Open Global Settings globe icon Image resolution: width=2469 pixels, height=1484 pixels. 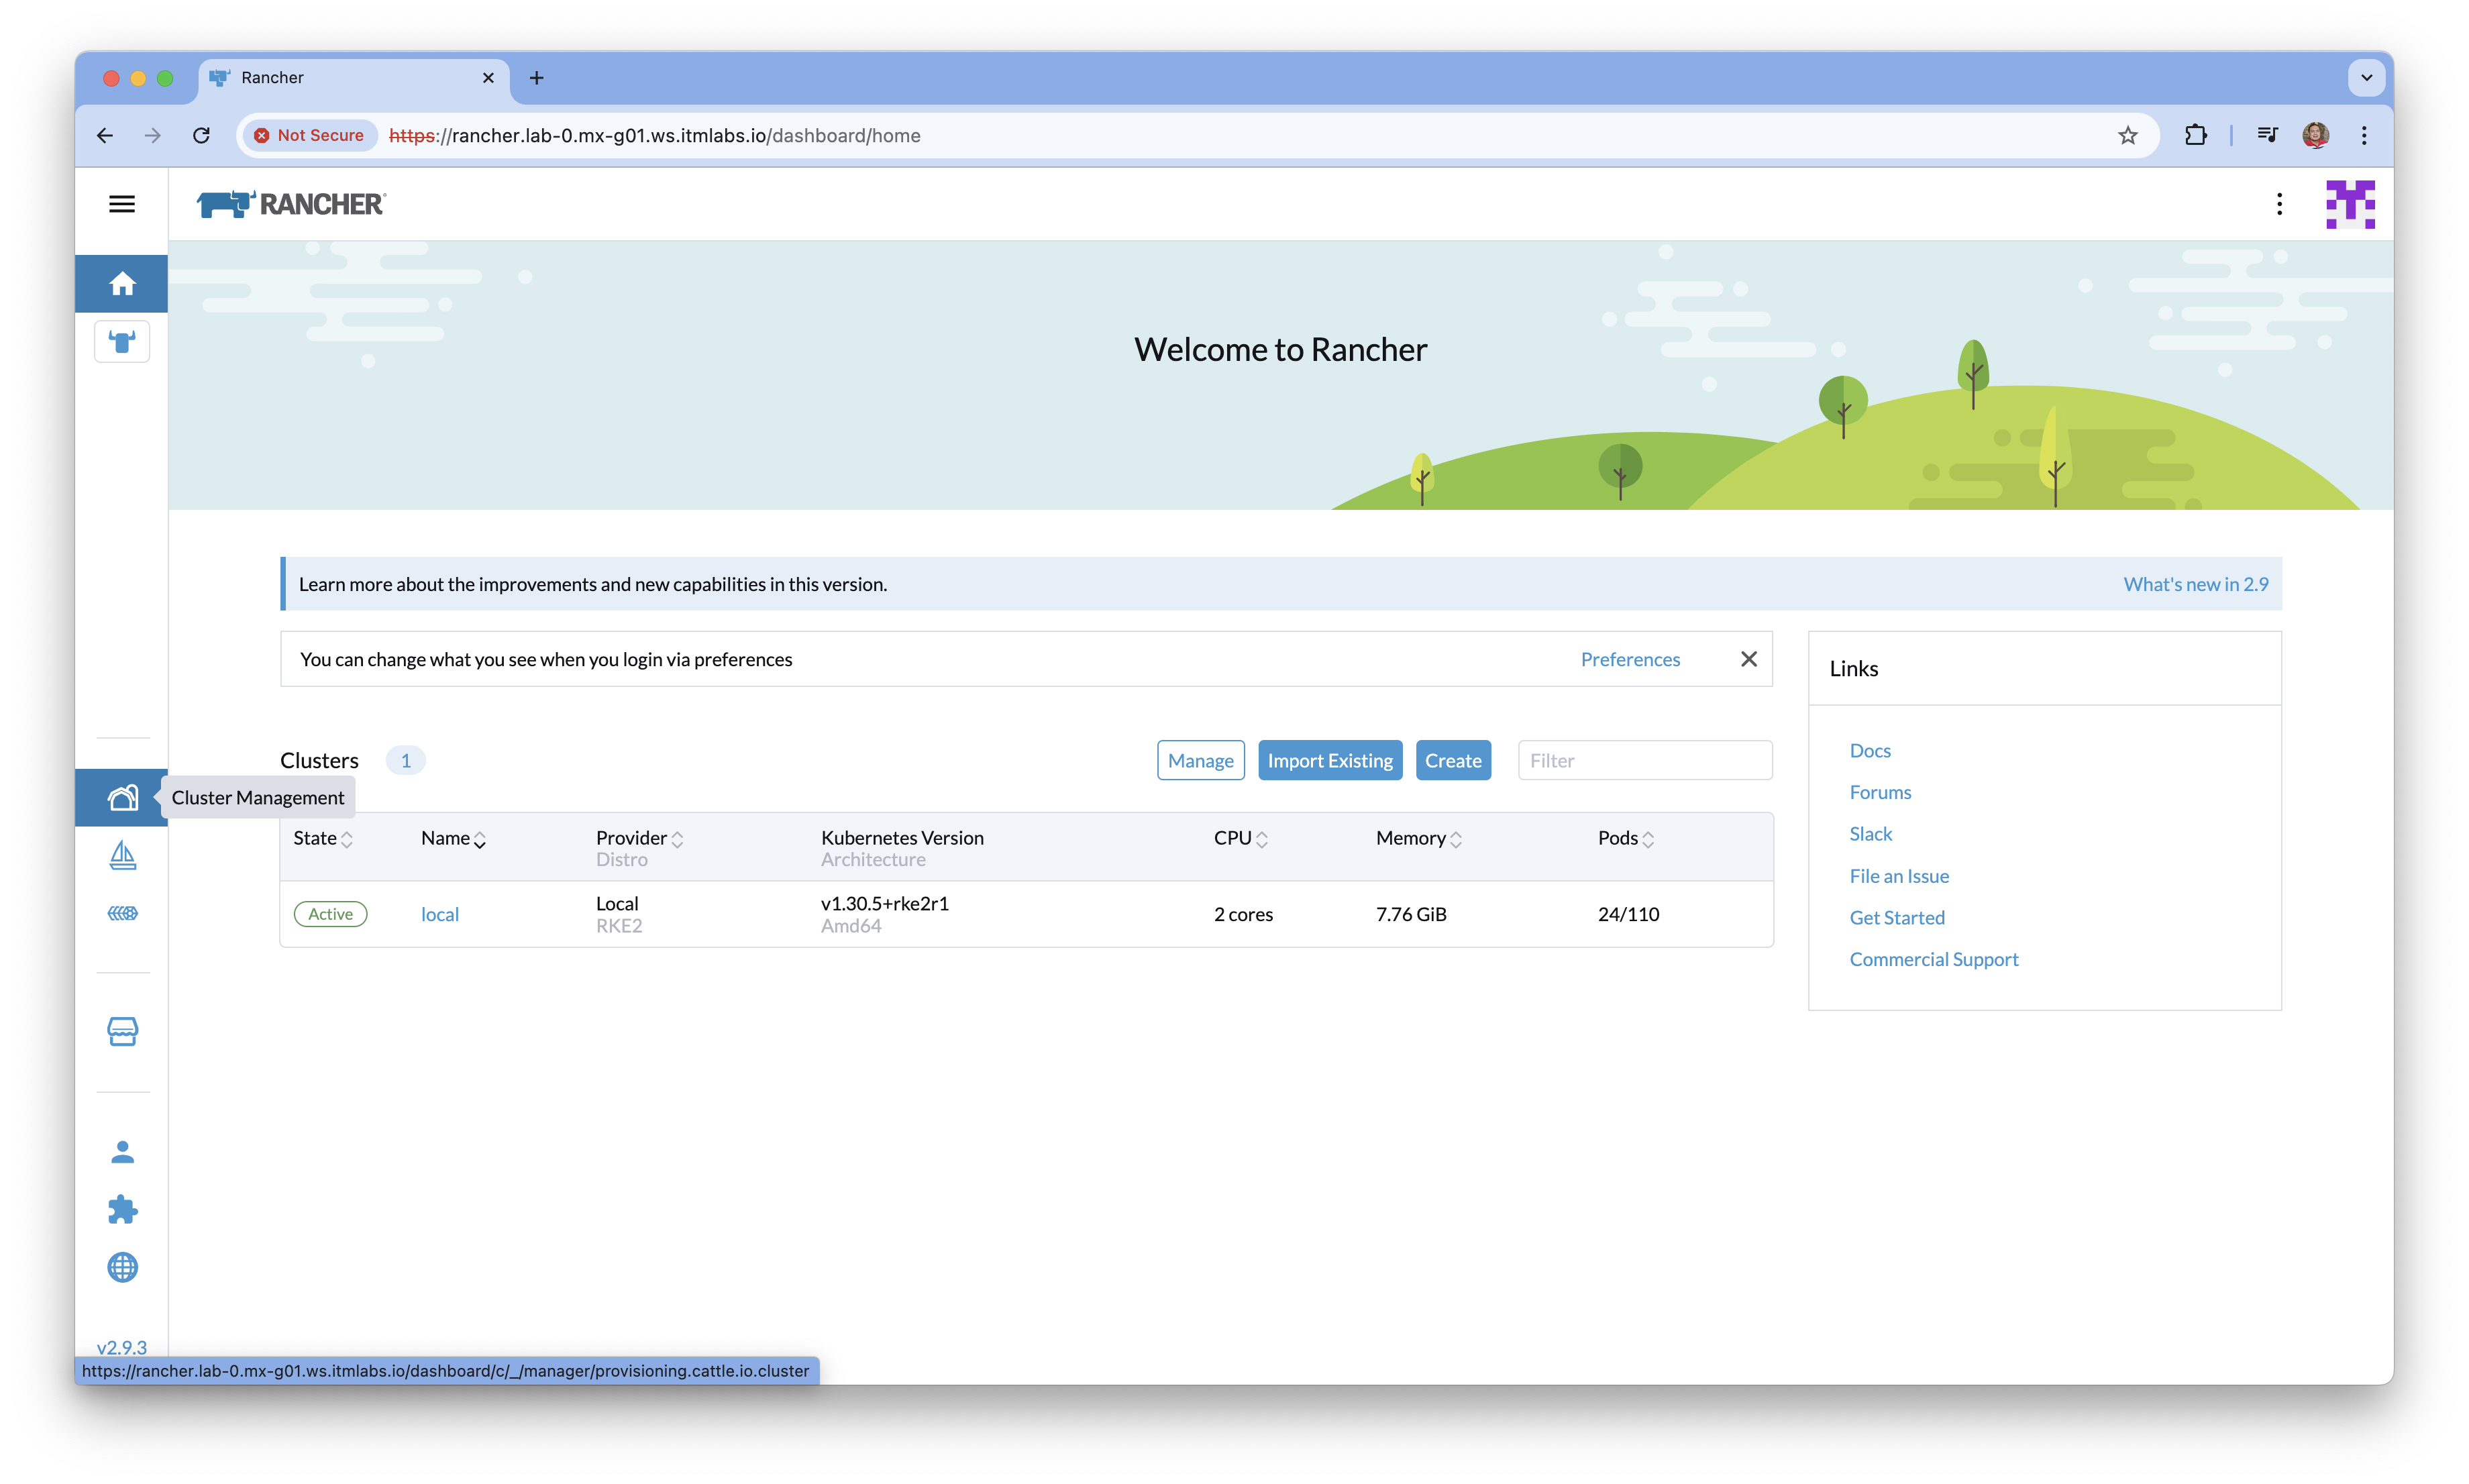[122, 1268]
